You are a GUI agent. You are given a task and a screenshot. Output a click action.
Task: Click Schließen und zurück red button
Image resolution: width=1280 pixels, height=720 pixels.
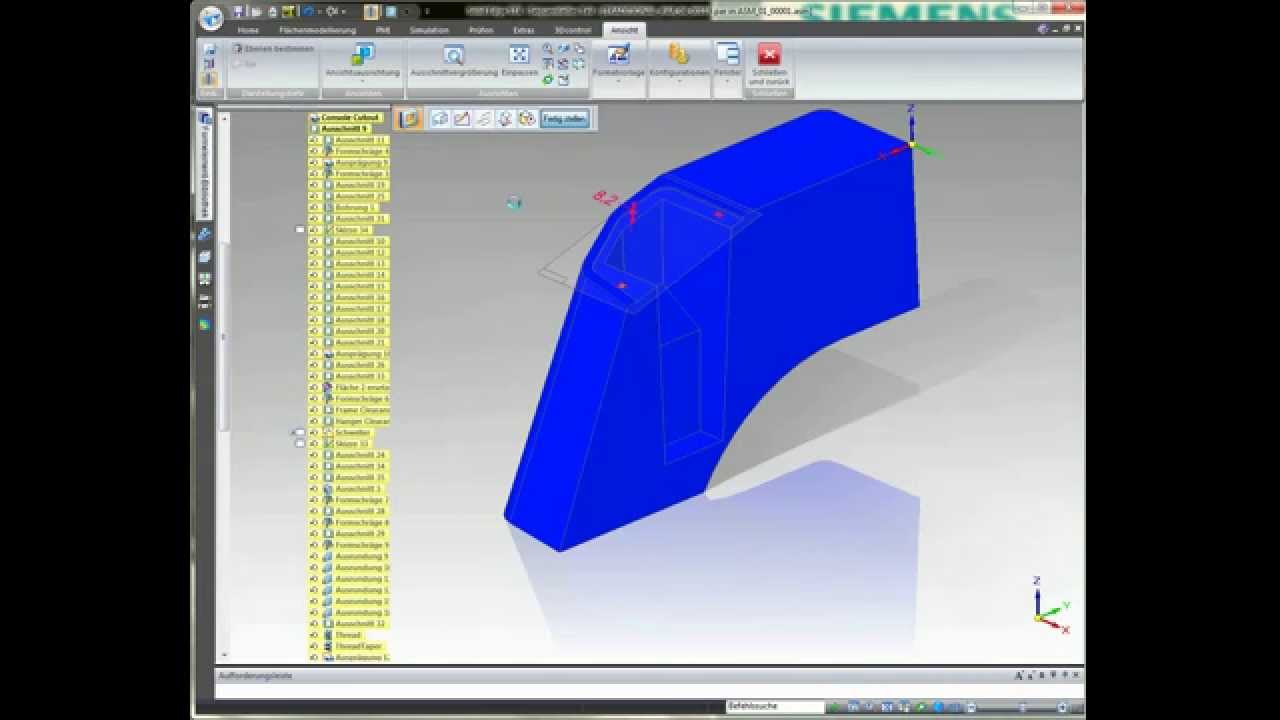[769, 64]
